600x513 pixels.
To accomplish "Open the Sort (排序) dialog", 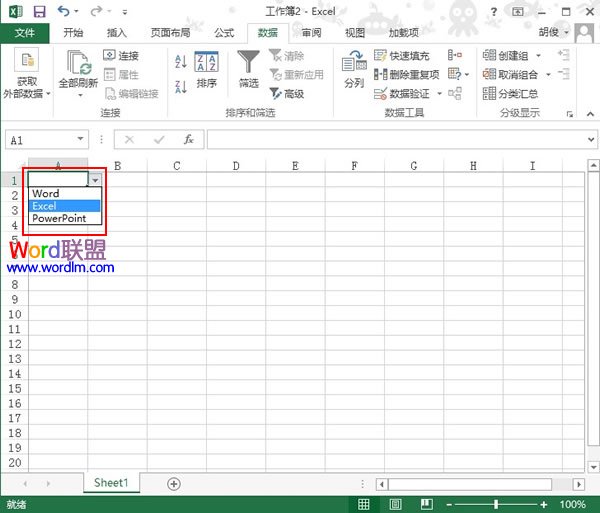I will tap(207, 69).
